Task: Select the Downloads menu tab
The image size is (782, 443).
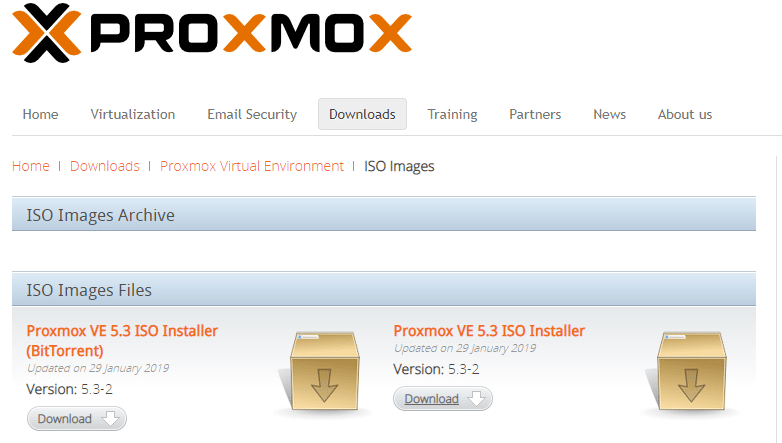Action: click(362, 114)
